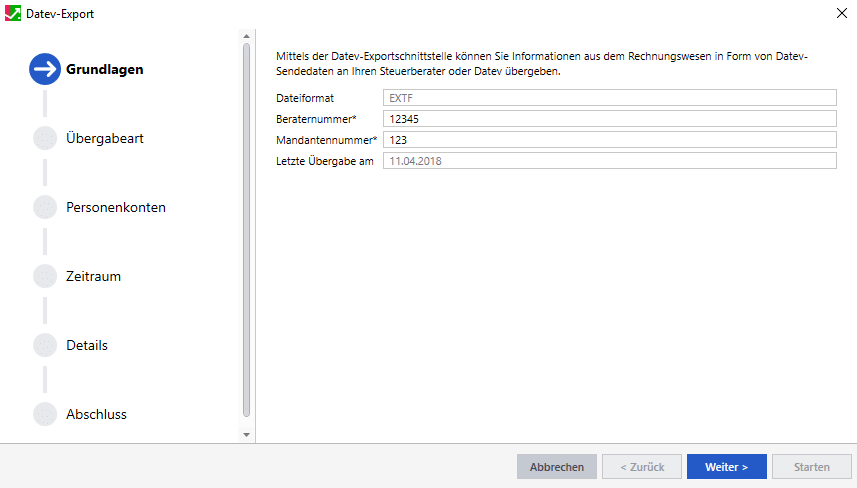Select the Übergabeart step circle
The width and height of the screenshot is (857, 488).
[x=45, y=138]
